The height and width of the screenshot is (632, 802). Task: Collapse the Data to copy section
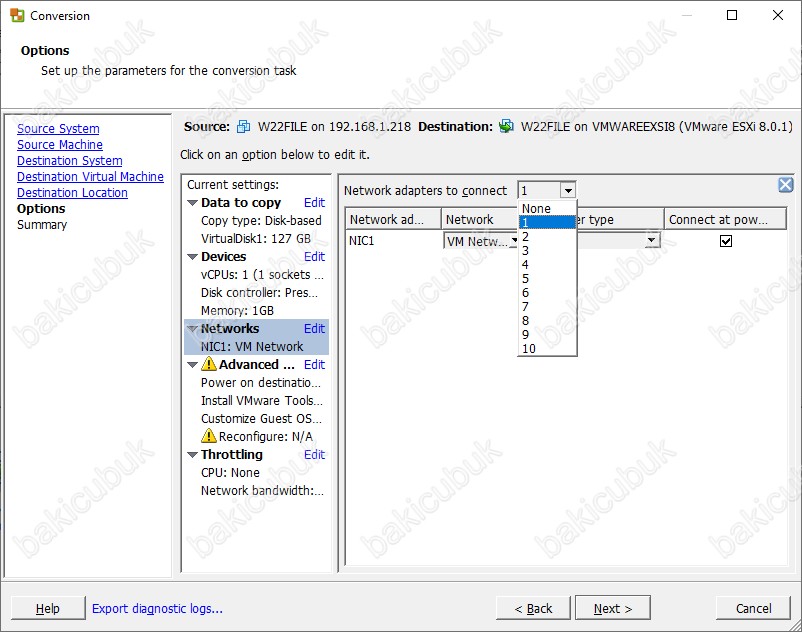[x=192, y=203]
